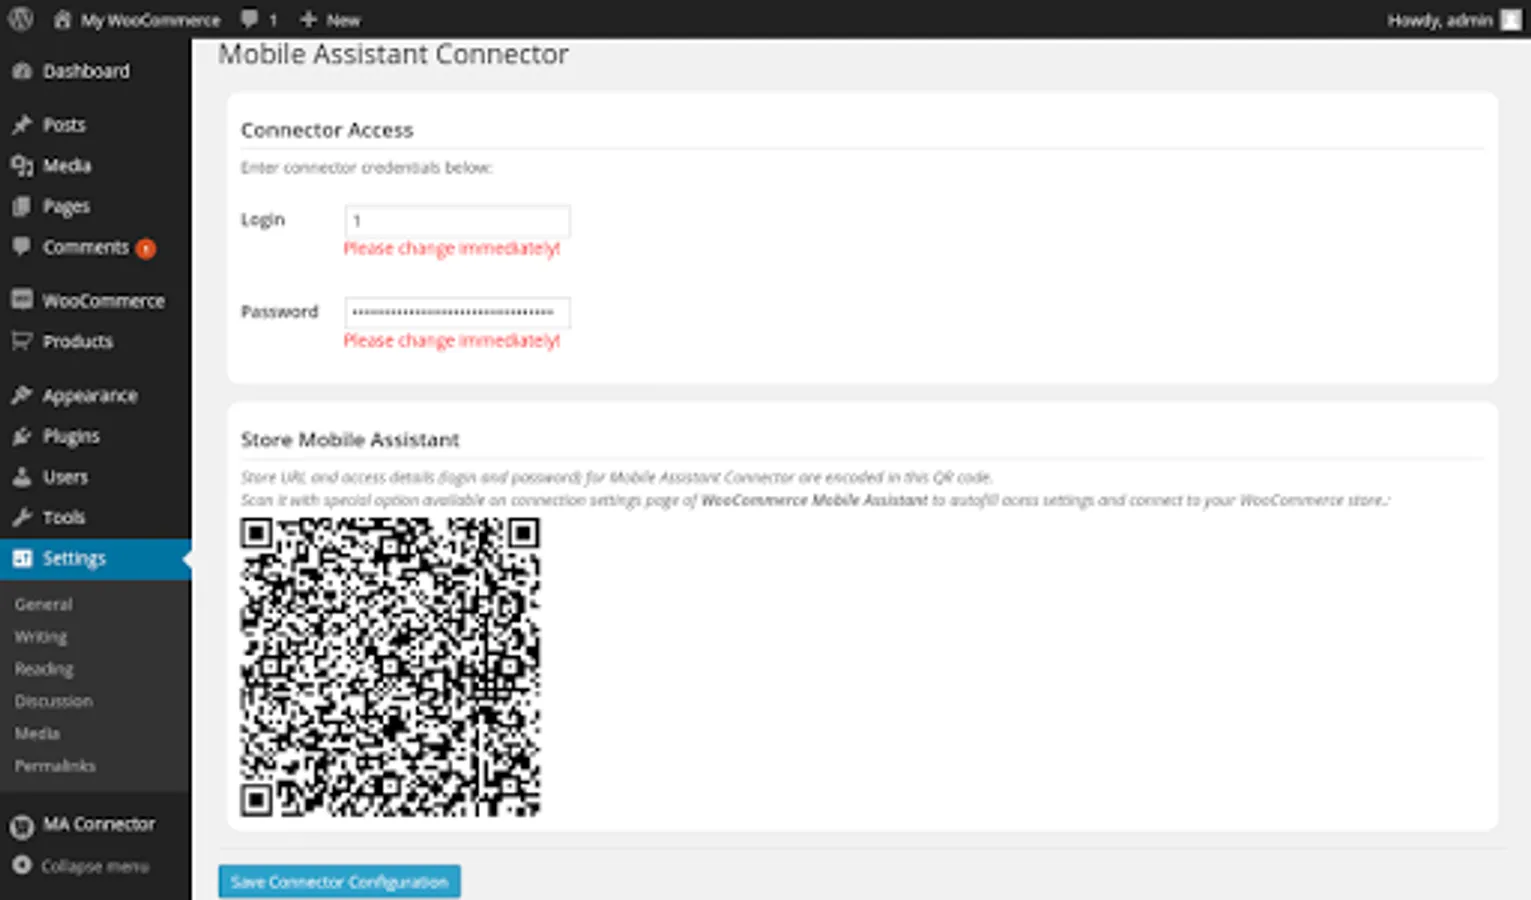Click the Dashboard gauge icon
The height and width of the screenshot is (900, 1531).
point(22,71)
